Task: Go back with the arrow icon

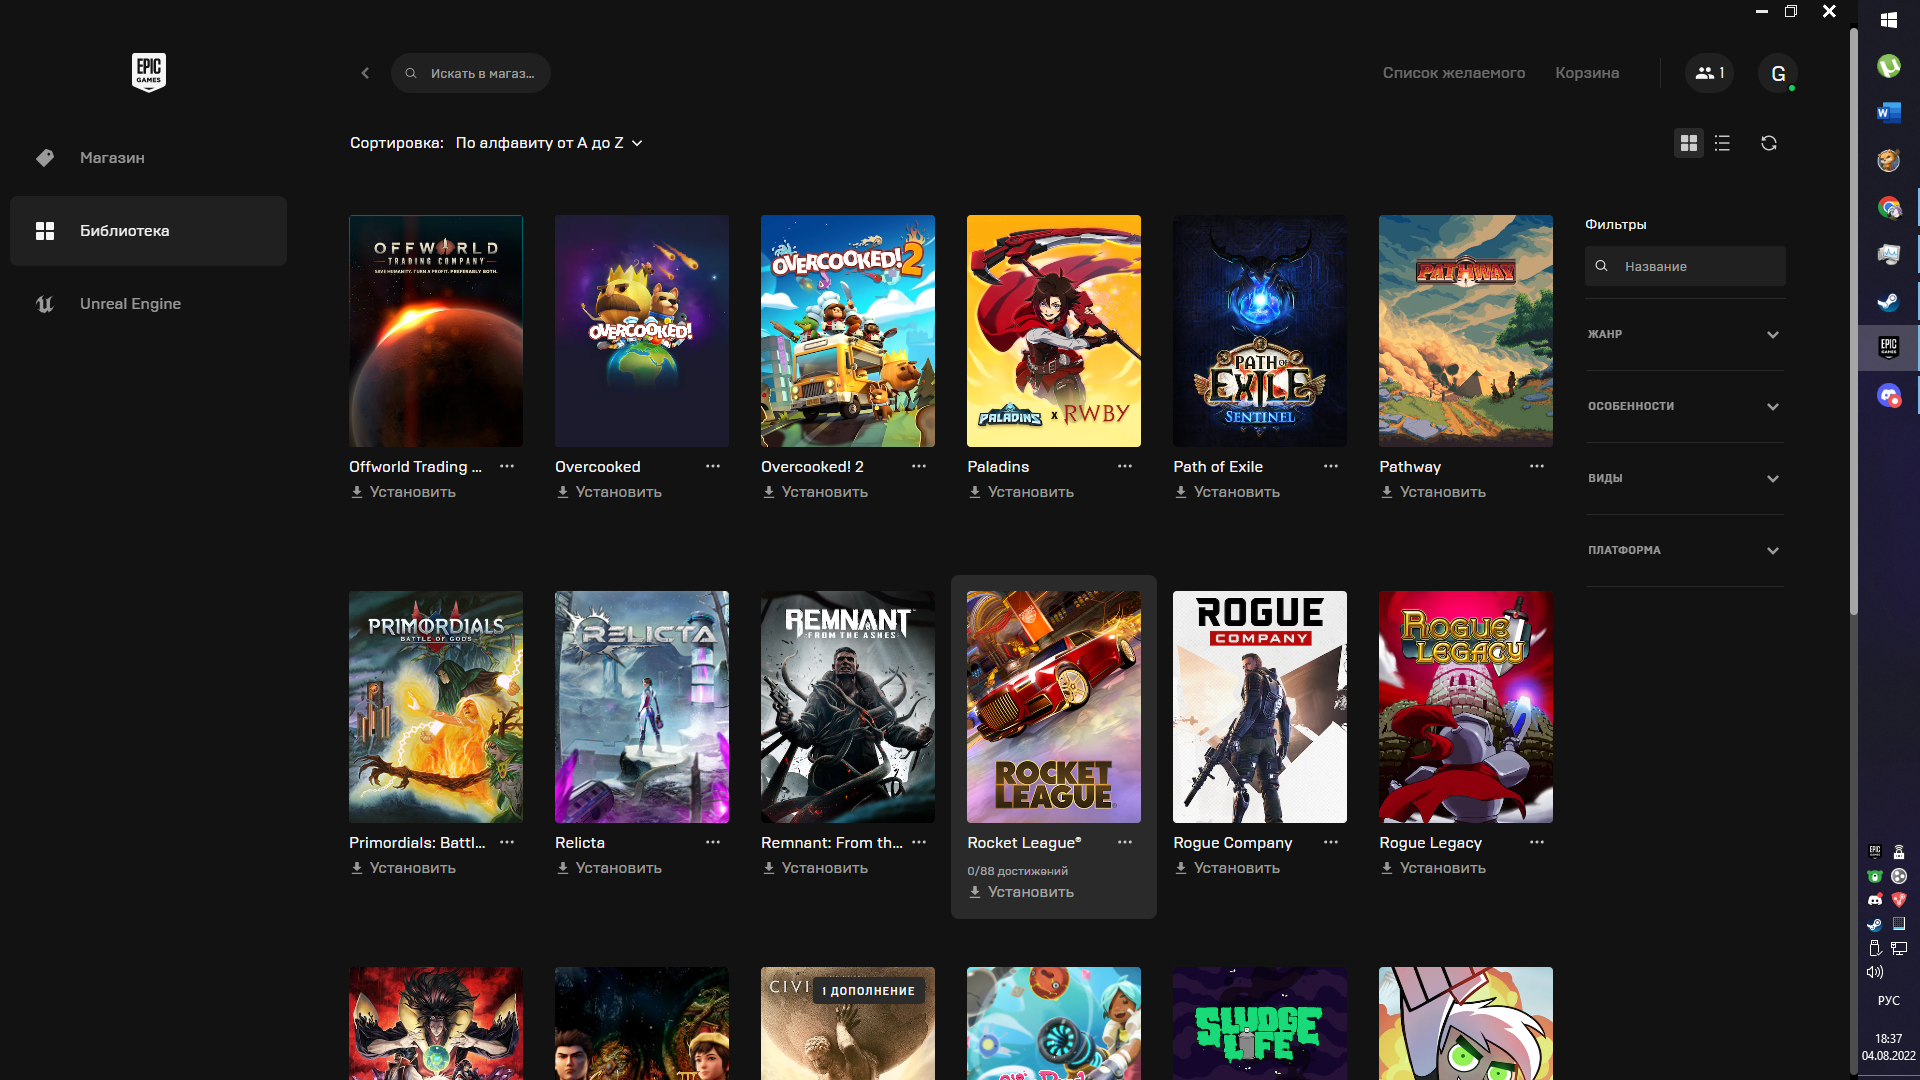Action: coord(365,73)
